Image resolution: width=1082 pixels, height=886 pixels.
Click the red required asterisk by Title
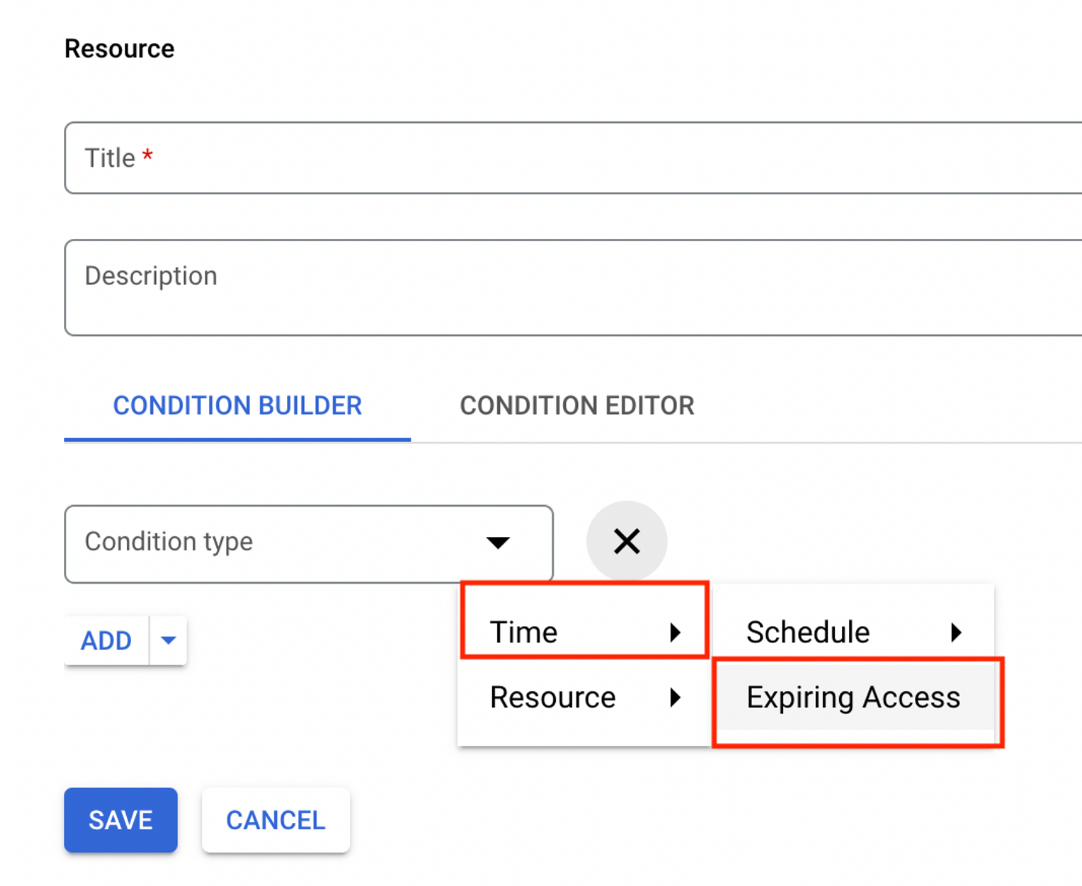(148, 157)
